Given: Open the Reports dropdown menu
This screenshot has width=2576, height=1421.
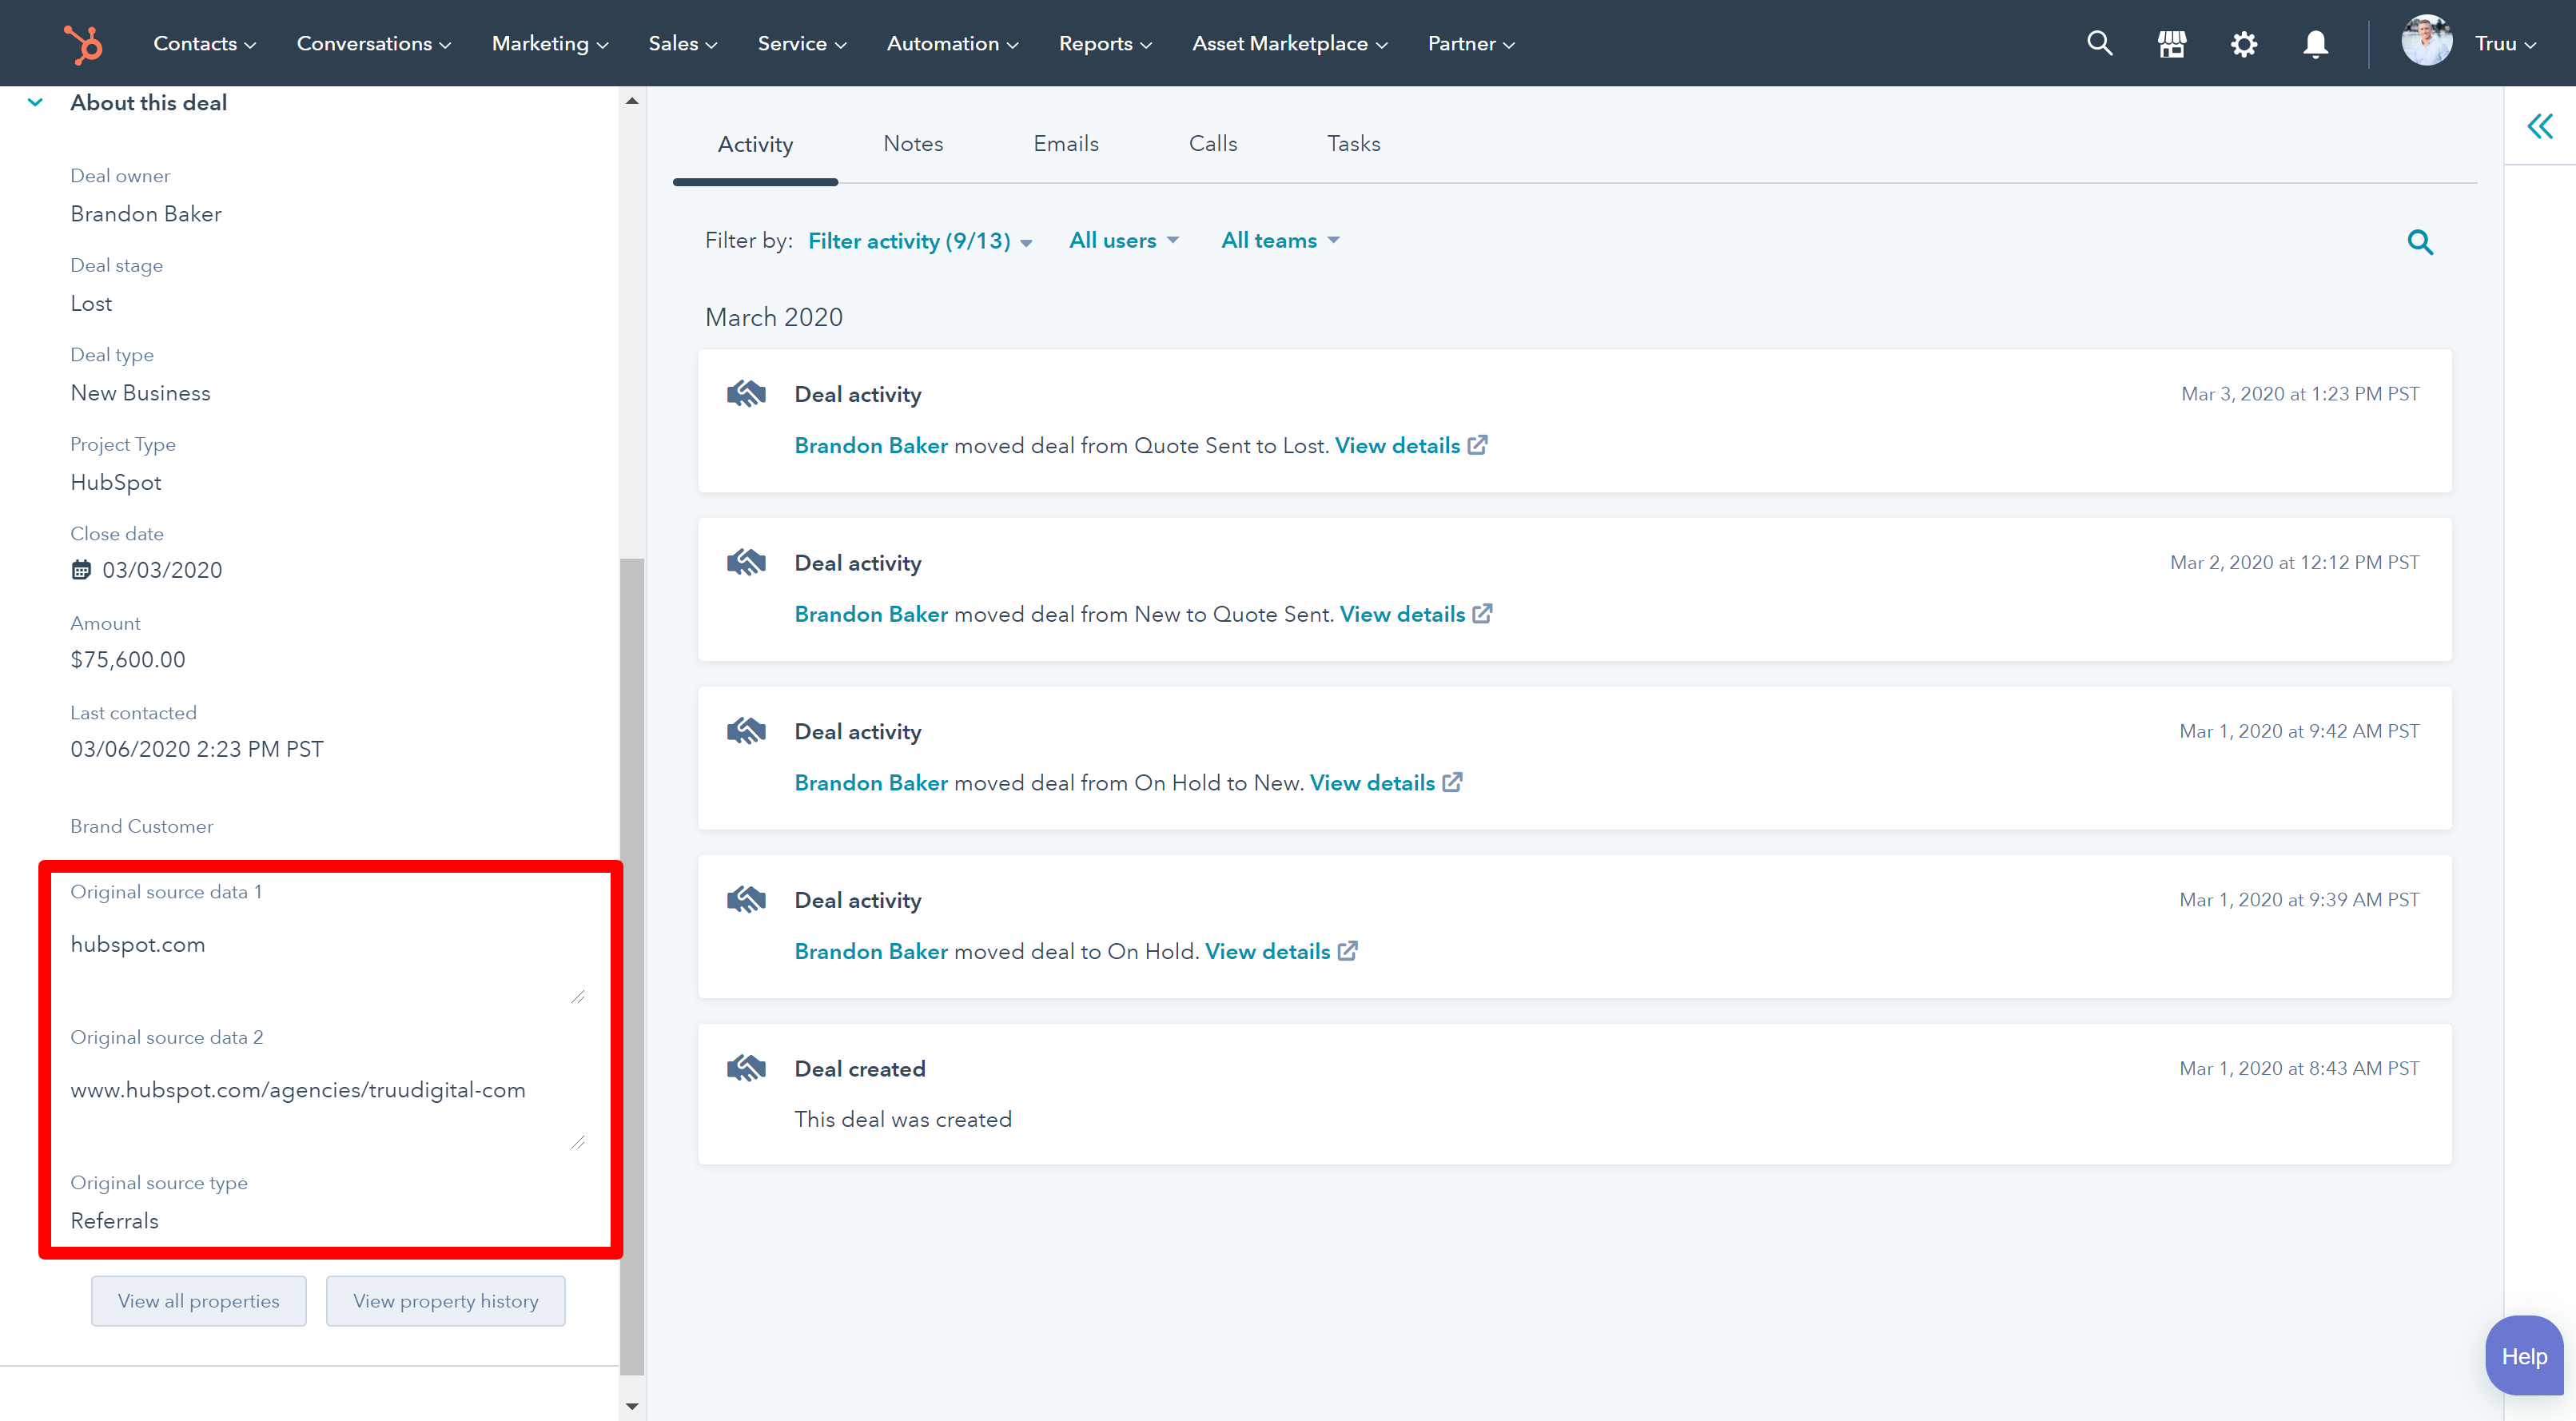Looking at the screenshot, I should [1106, 44].
